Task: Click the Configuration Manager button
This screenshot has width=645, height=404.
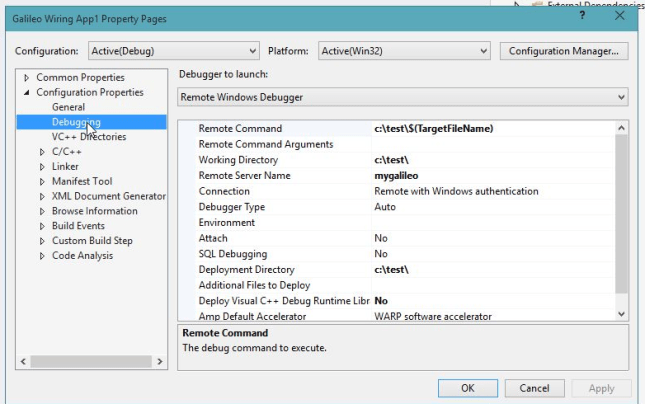Action: [563, 51]
